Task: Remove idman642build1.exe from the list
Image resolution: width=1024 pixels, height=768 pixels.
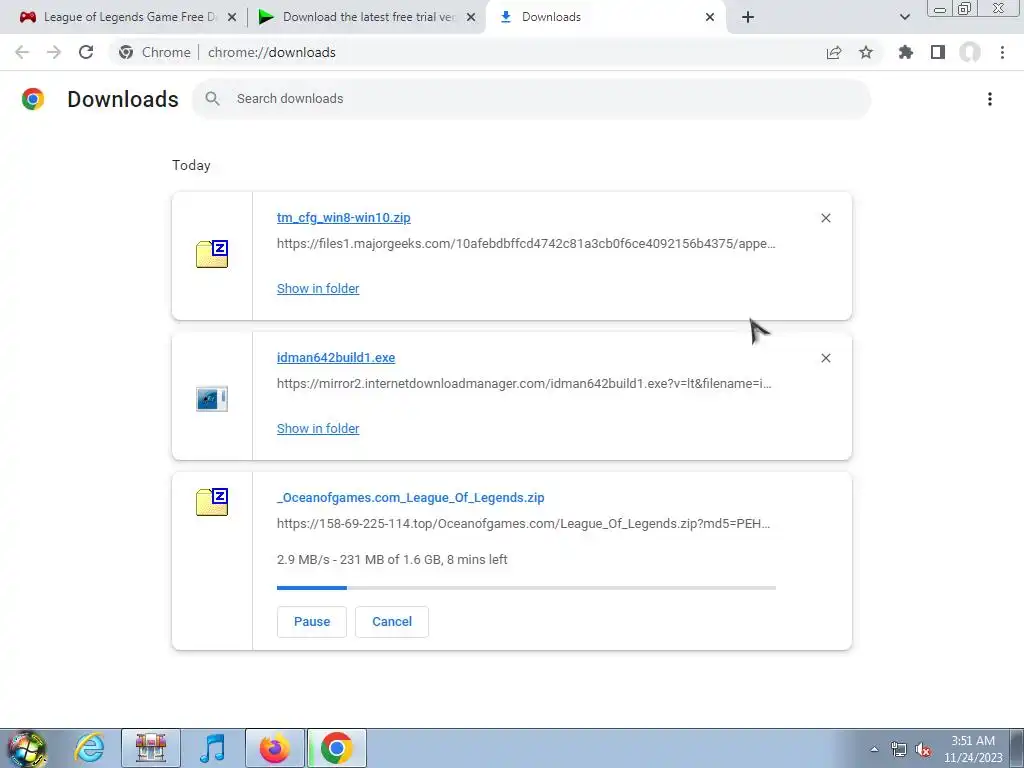Action: [826, 358]
